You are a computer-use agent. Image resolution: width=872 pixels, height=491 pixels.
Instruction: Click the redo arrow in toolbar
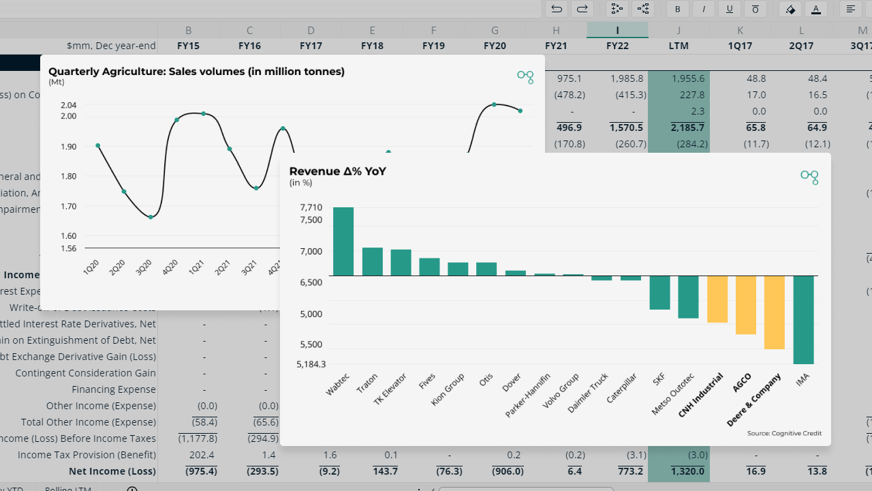click(x=582, y=9)
